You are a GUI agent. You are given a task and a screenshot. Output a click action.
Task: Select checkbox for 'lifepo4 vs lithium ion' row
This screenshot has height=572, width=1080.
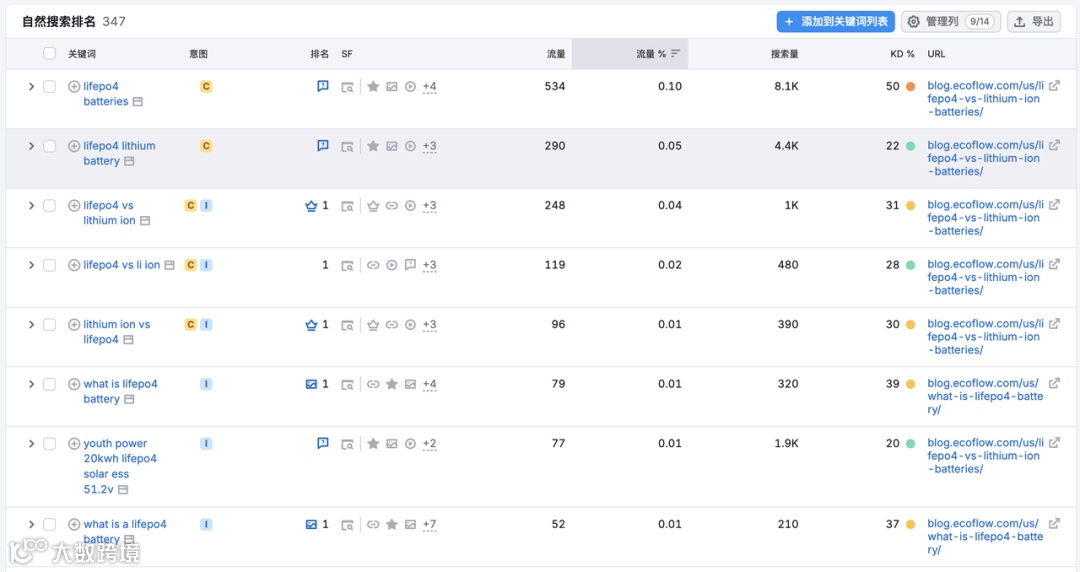(x=49, y=206)
